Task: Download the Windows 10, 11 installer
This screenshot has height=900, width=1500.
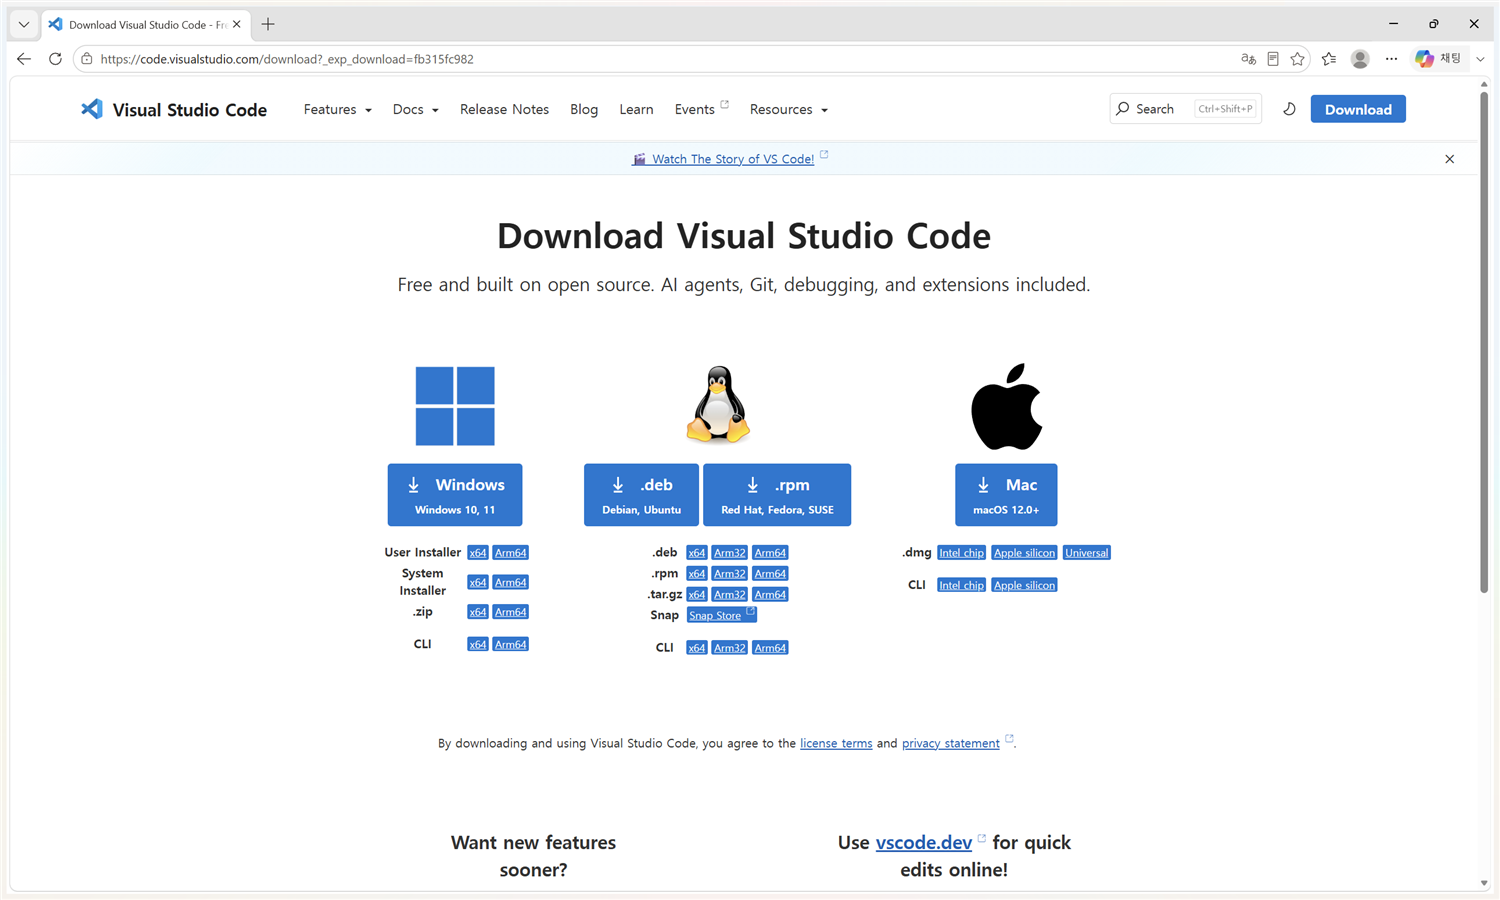Action: point(455,495)
